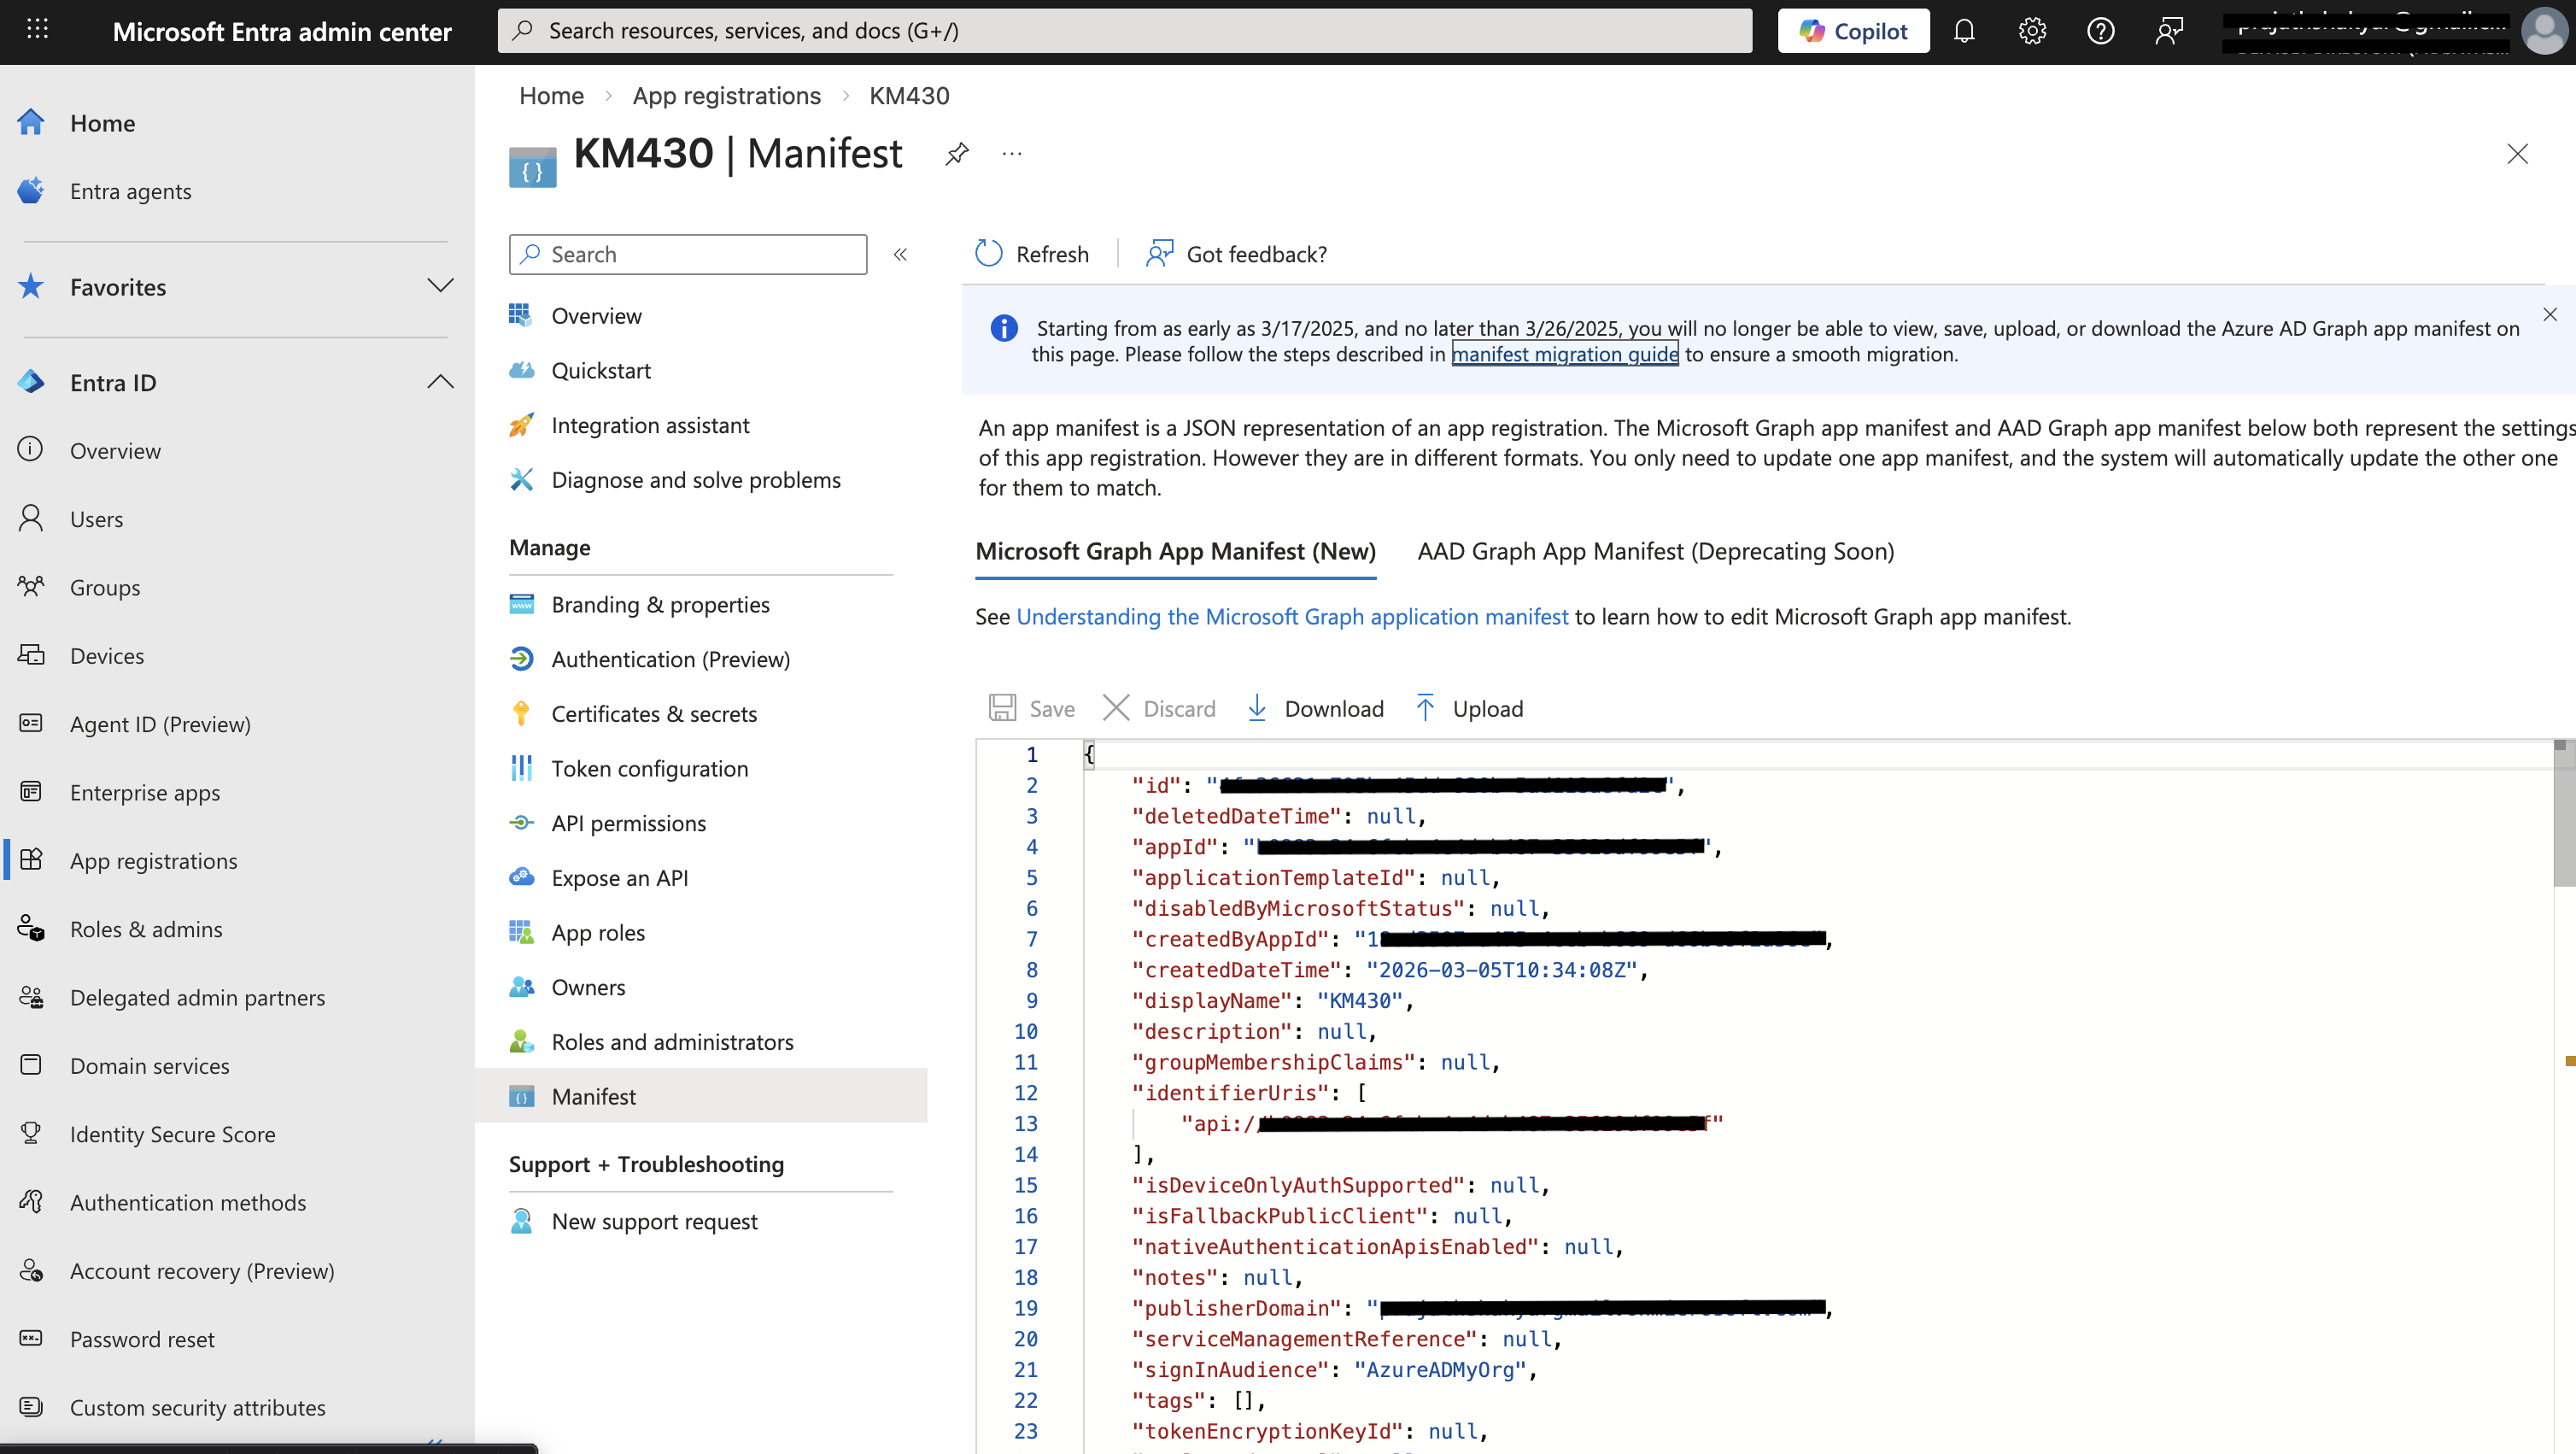2576x1454 pixels.
Task: Open the header feedback person icon
Action: point(2168,31)
